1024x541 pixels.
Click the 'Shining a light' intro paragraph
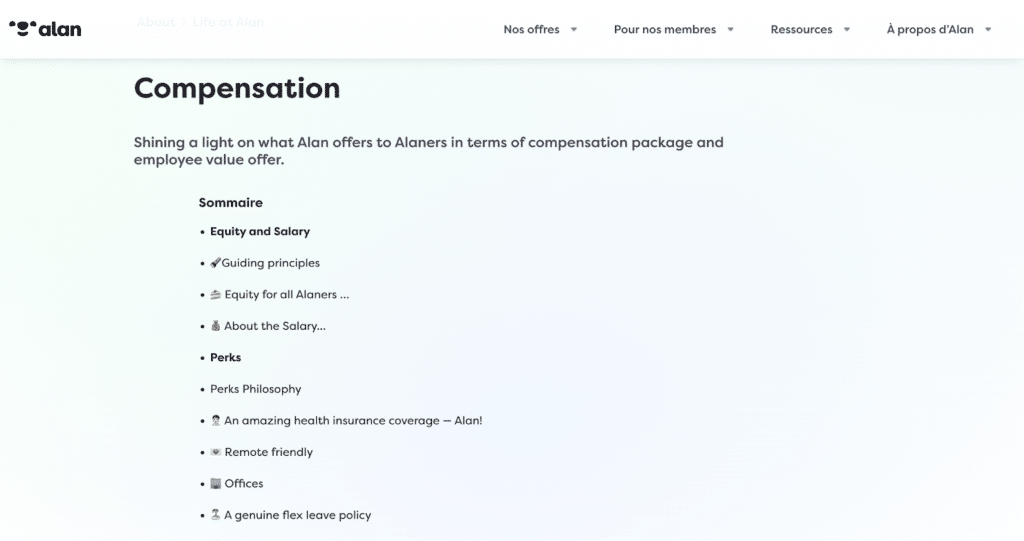(428, 151)
